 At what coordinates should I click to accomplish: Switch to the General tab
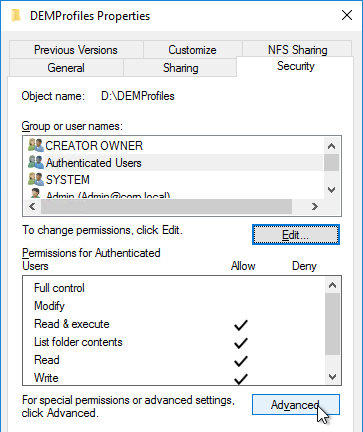point(66,68)
